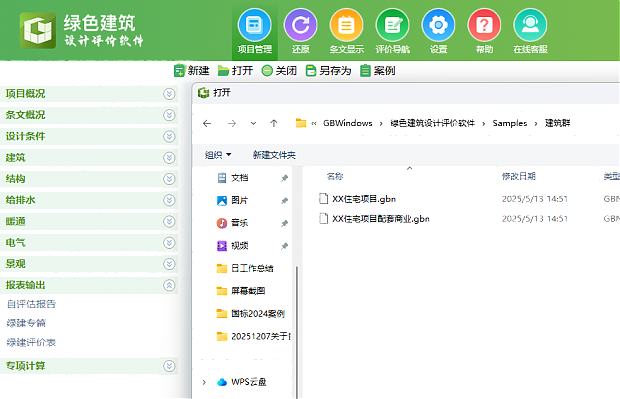Select 音乐 in the navigation pane
Image resolution: width=620 pixels, height=399 pixels.
tap(240, 223)
